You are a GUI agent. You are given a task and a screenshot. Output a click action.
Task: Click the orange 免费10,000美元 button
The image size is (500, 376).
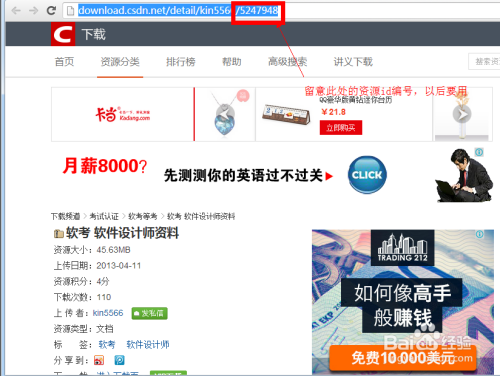403,358
